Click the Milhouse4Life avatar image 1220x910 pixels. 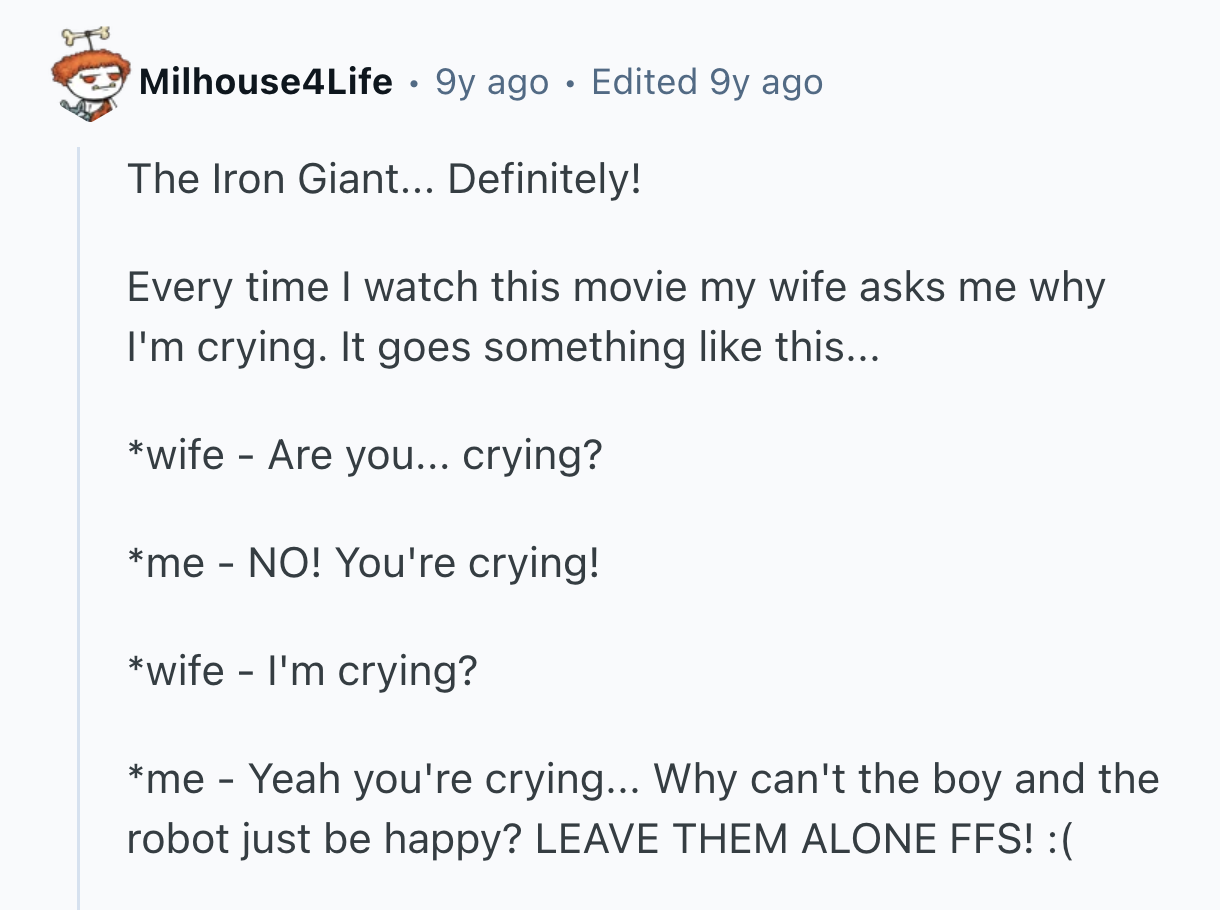[89, 83]
